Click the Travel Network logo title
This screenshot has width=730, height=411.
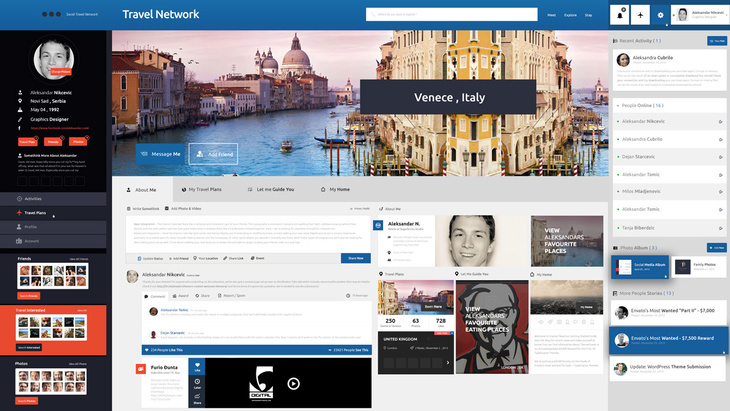[x=161, y=14]
